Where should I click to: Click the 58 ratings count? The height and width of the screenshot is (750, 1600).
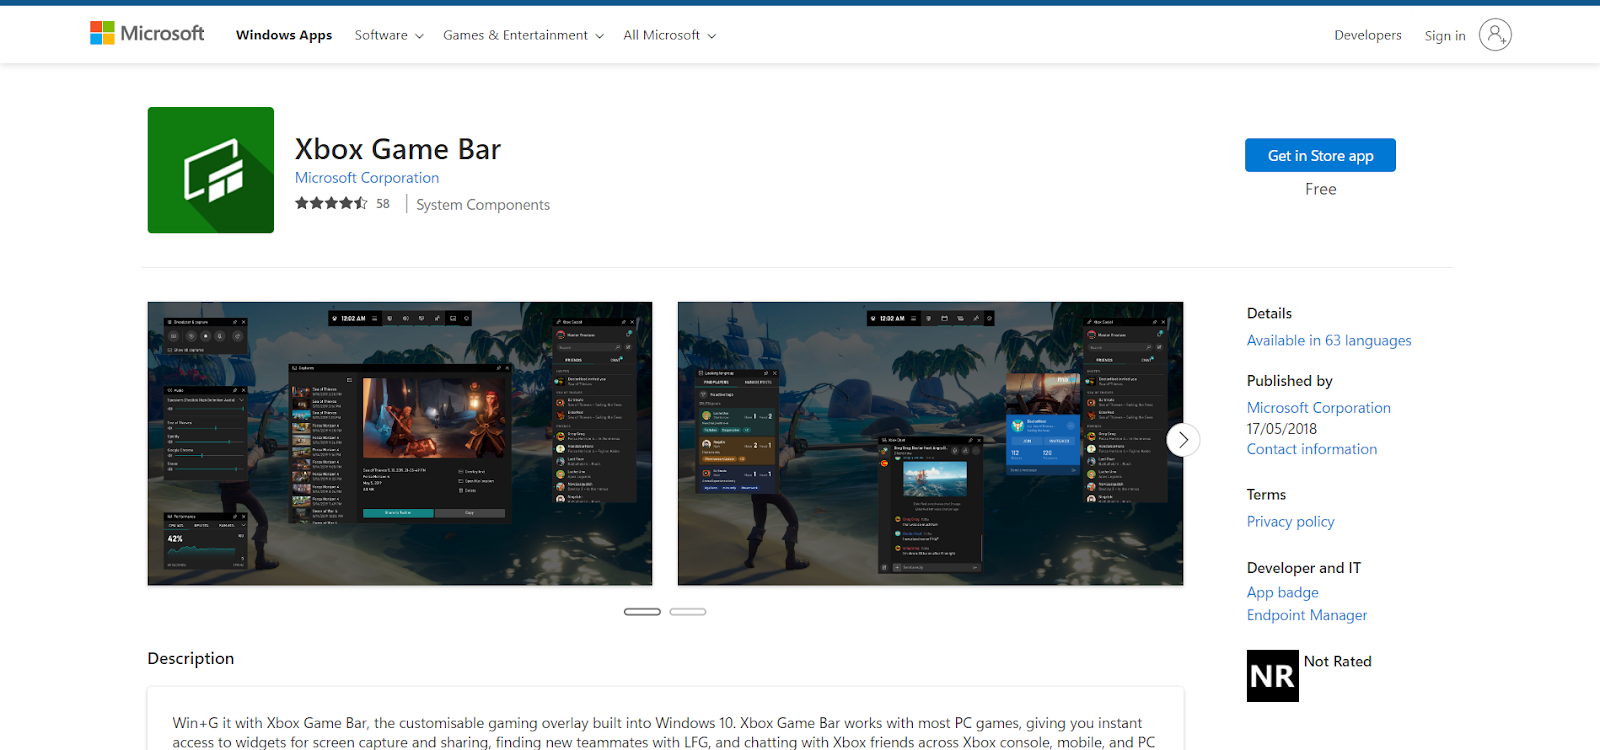[x=383, y=204]
